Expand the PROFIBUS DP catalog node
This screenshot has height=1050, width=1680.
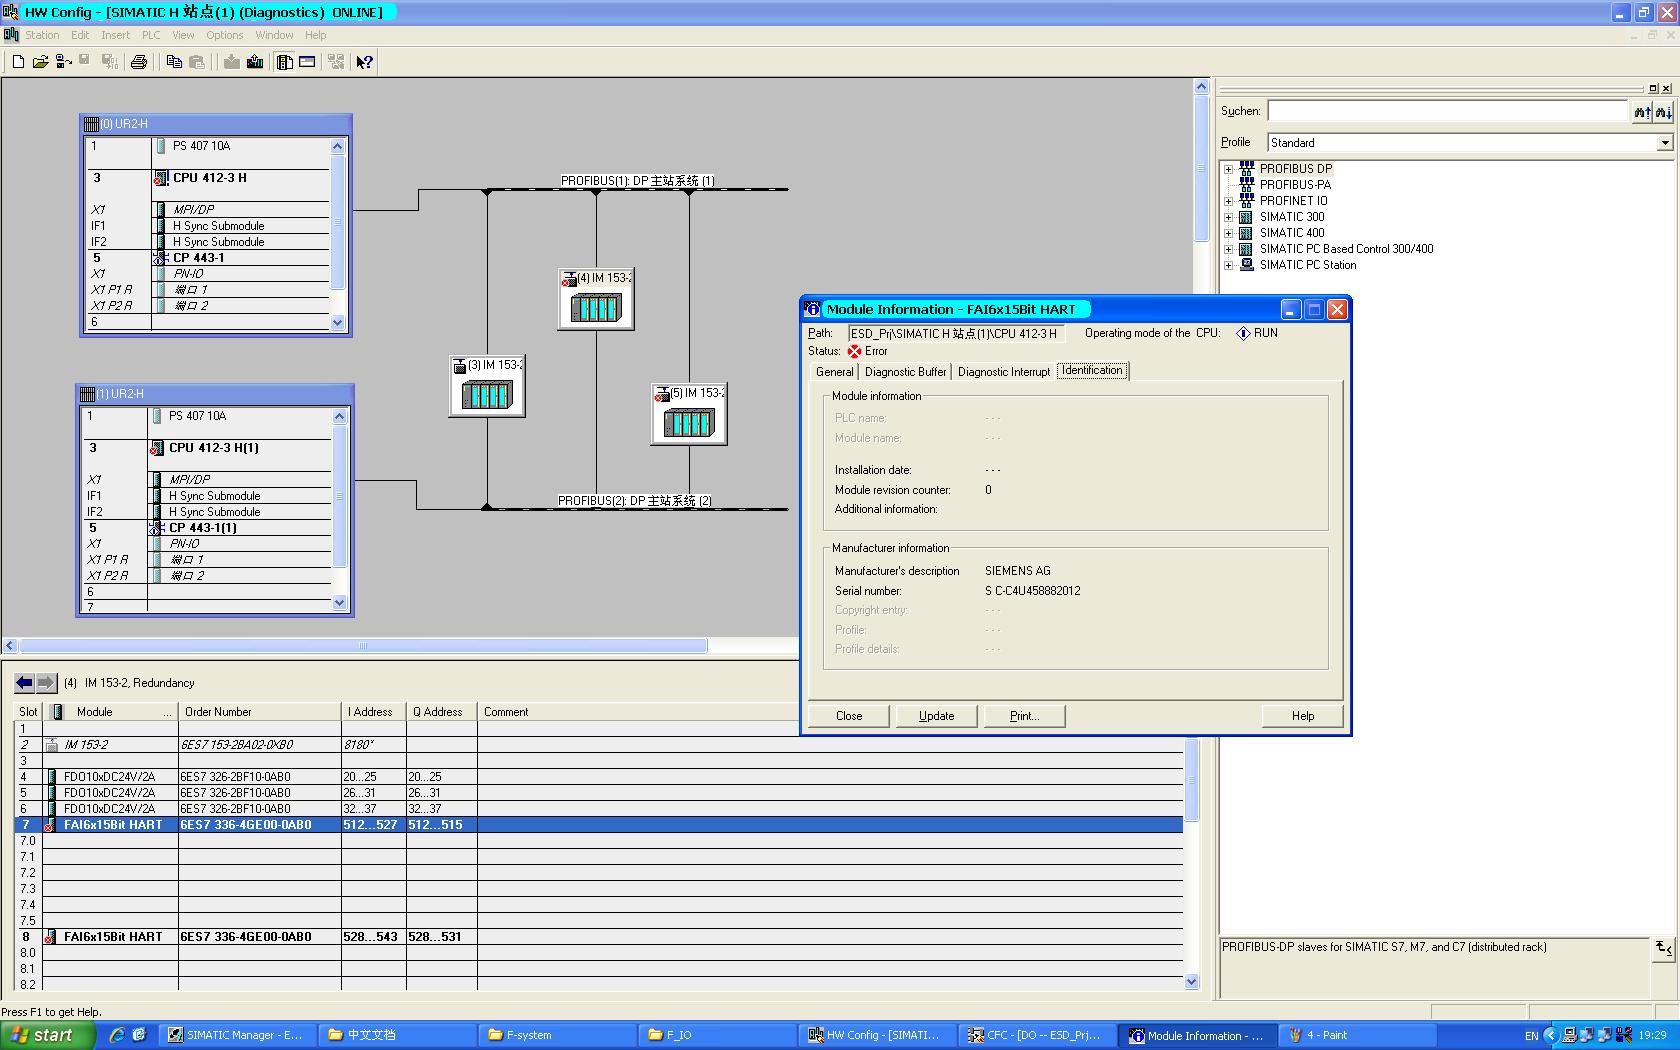pos(1229,169)
